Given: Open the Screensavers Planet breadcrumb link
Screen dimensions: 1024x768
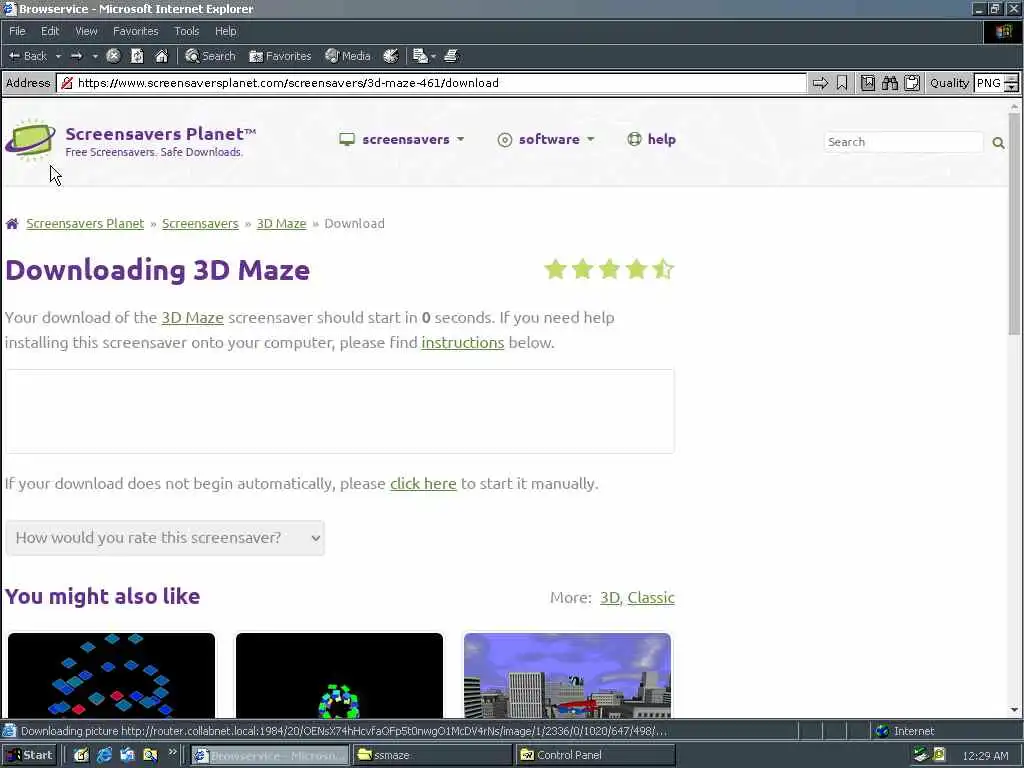Looking at the screenshot, I should 85,223.
